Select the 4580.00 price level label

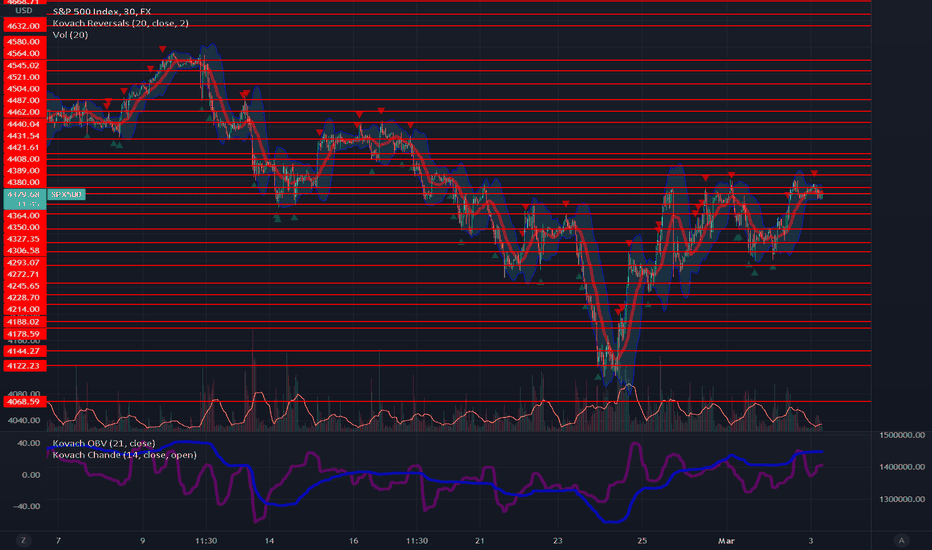click(24, 42)
